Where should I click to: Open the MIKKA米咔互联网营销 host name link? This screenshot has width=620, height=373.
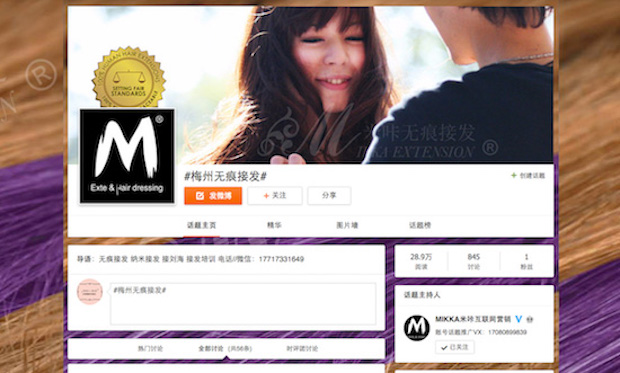[473, 319]
